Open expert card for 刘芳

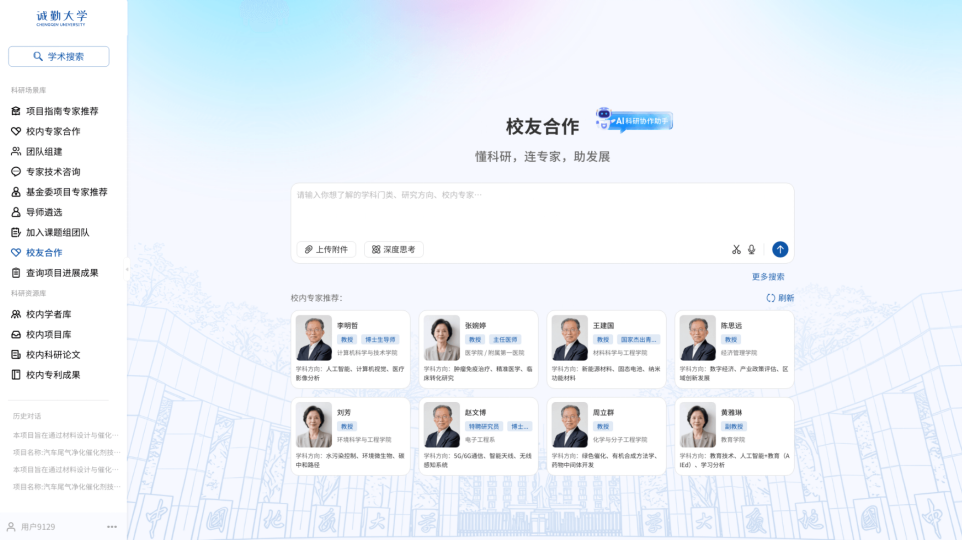click(x=350, y=436)
